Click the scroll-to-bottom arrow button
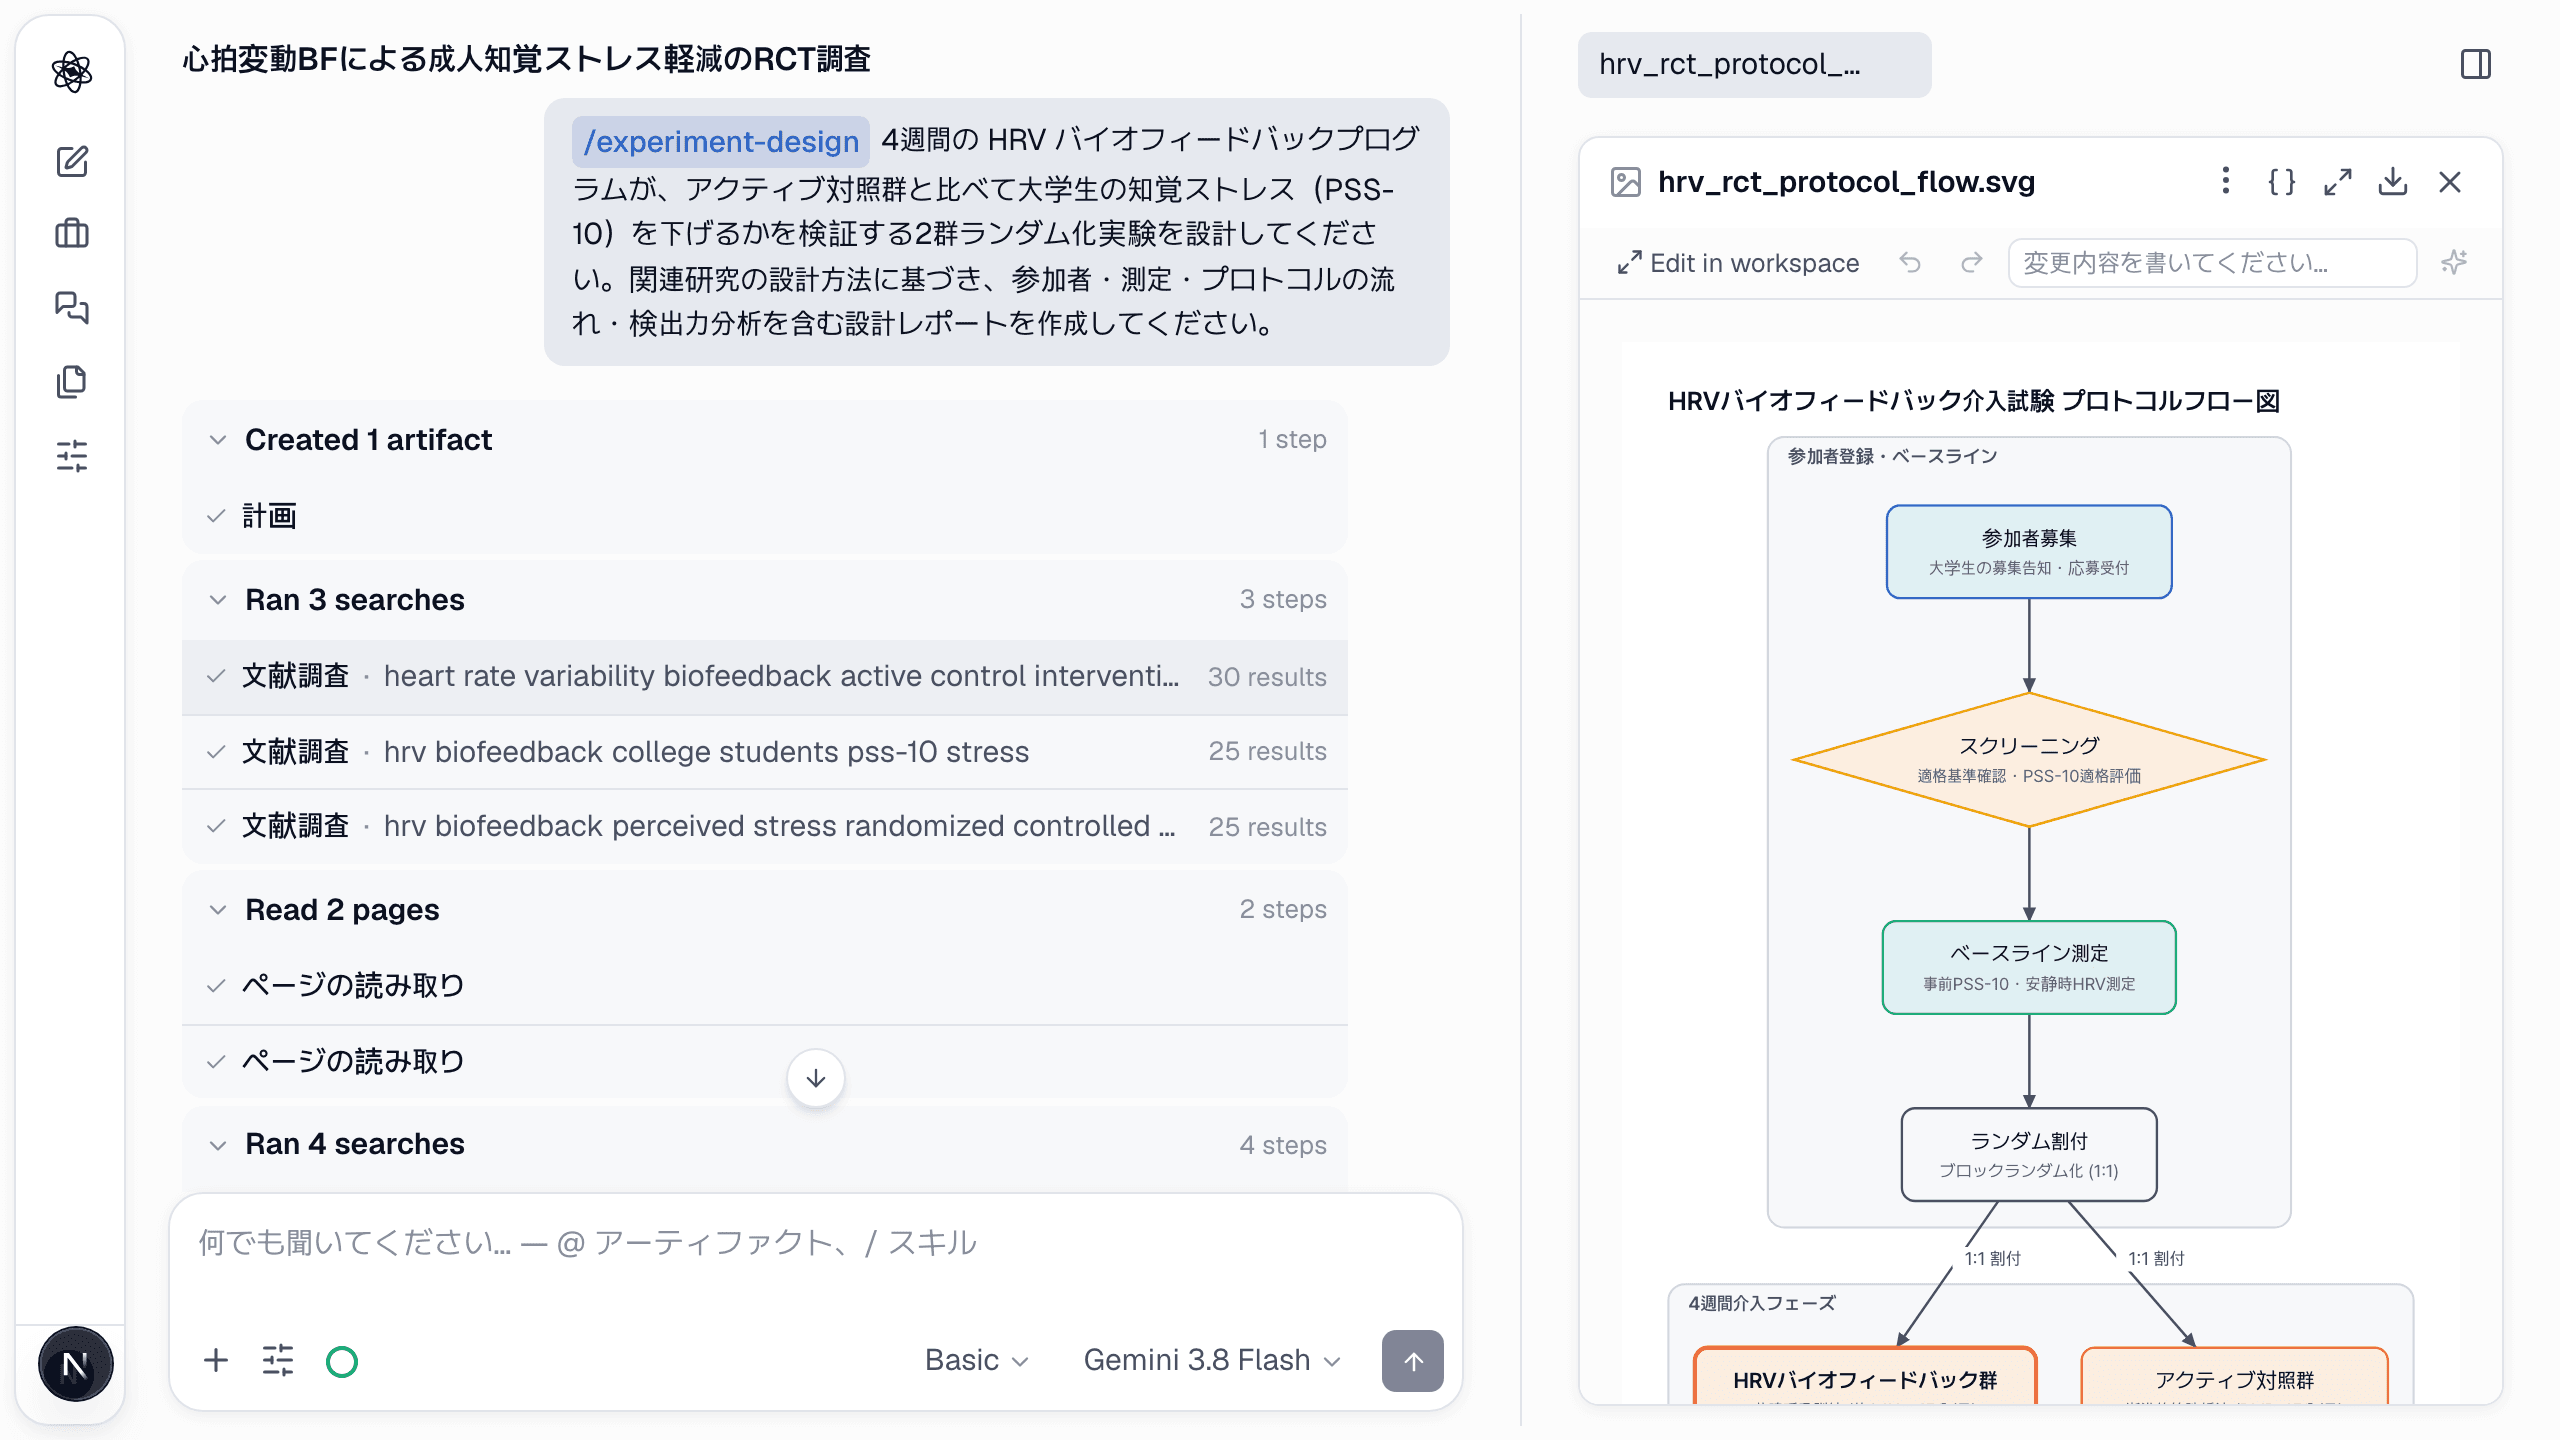Viewport: 2560px width, 1440px height. pos(816,1078)
